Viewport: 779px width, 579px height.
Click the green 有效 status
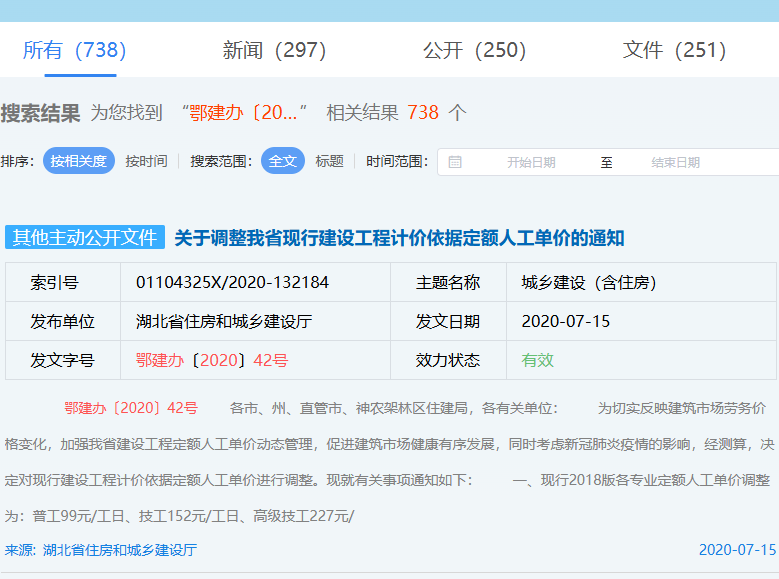tap(537, 360)
